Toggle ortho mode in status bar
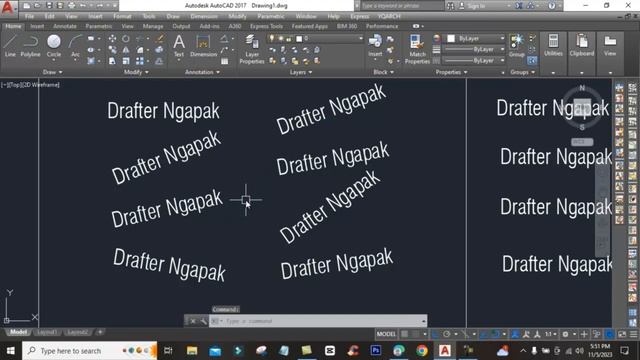This screenshot has width=640, height=360. point(436,334)
